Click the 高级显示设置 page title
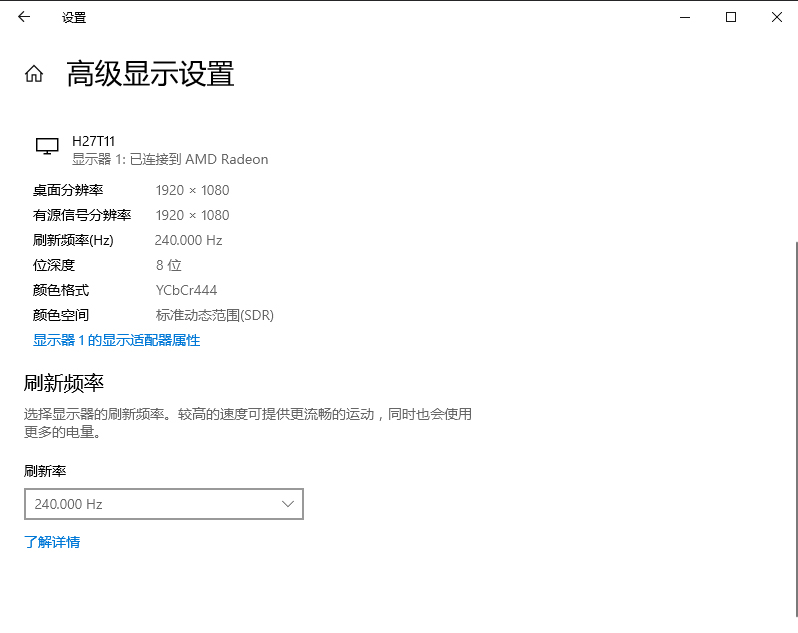Viewport: 798px width, 633px height. point(150,74)
